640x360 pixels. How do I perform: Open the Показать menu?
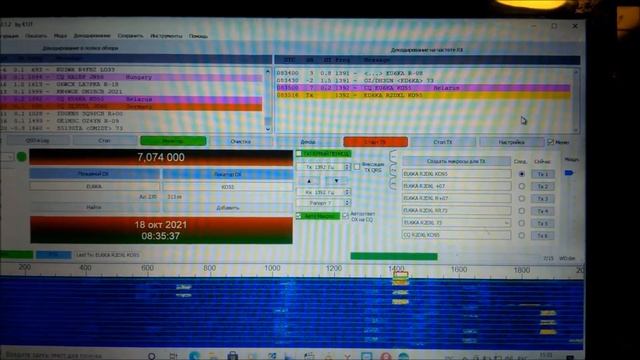click(36, 36)
